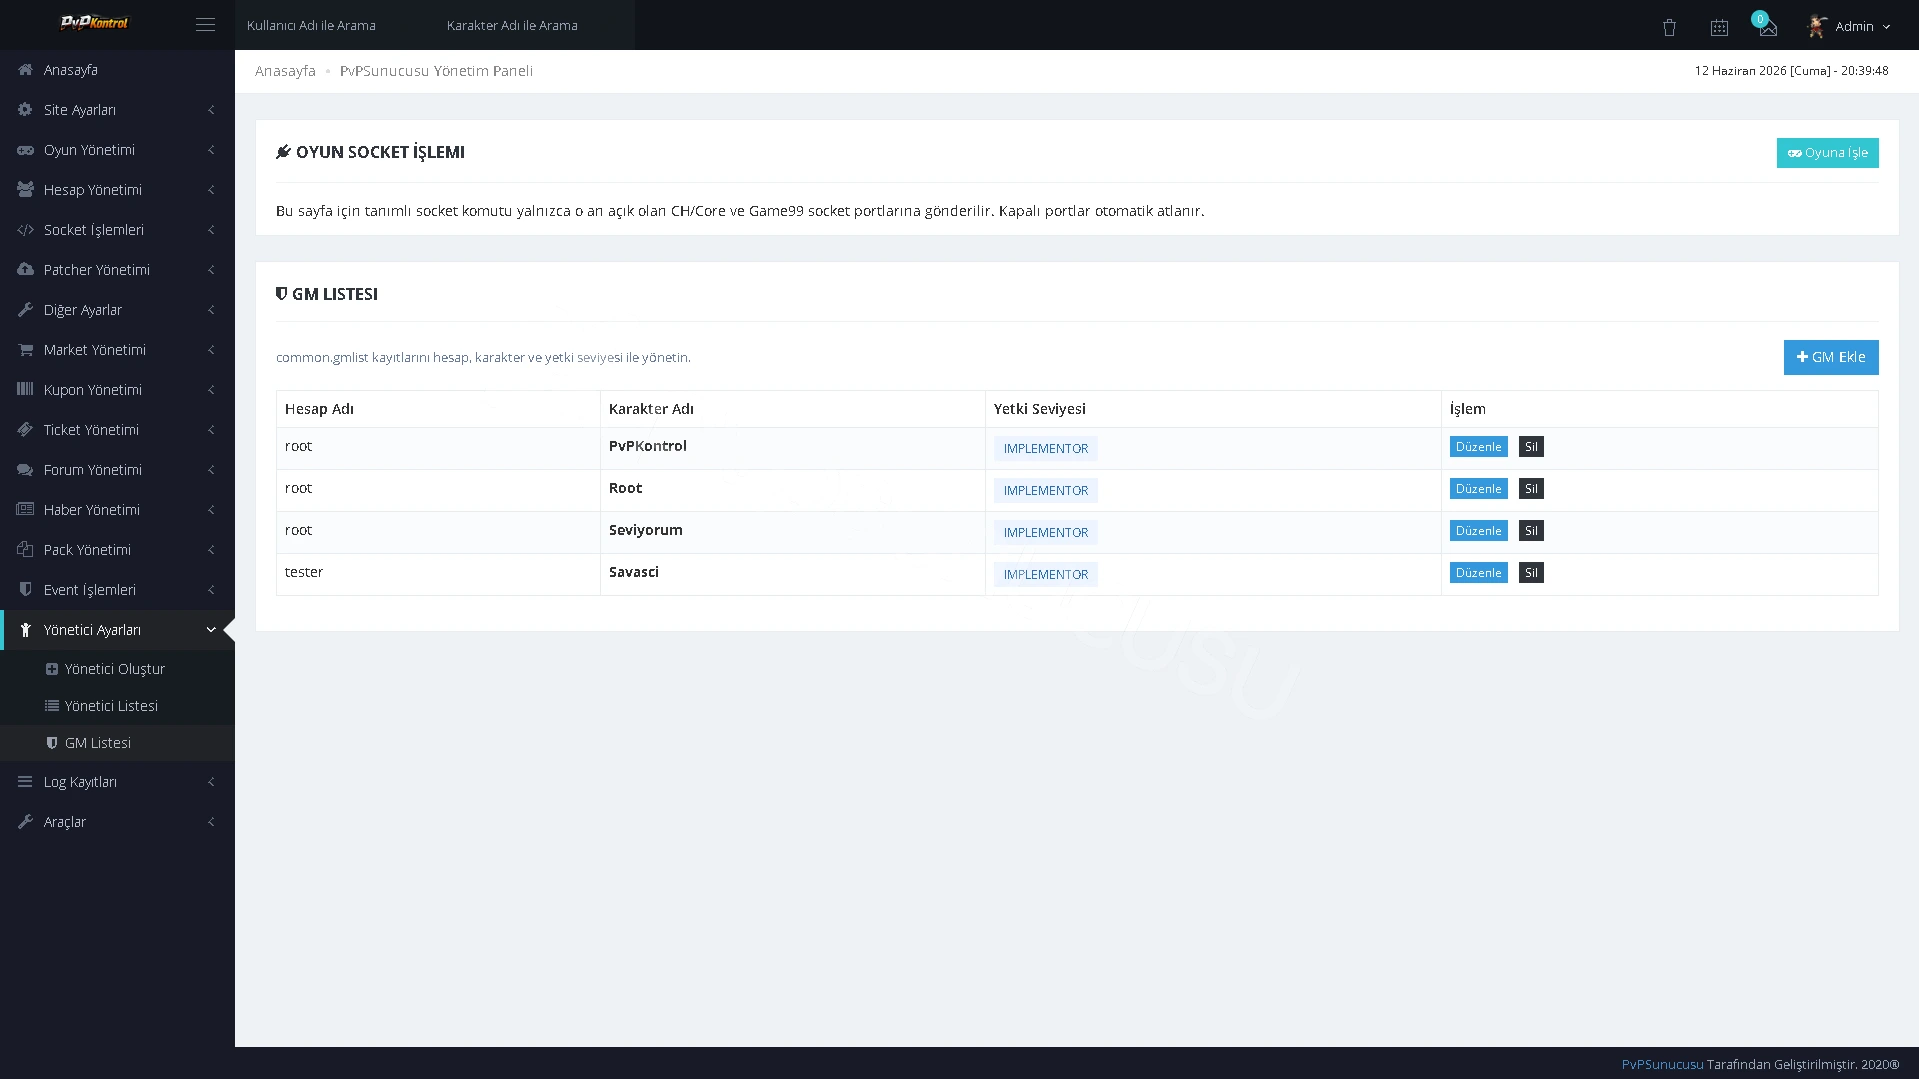Screen dimensions: 1919x1079
Task: Toggle the hamburger sidebar menu icon
Action: (x=205, y=25)
